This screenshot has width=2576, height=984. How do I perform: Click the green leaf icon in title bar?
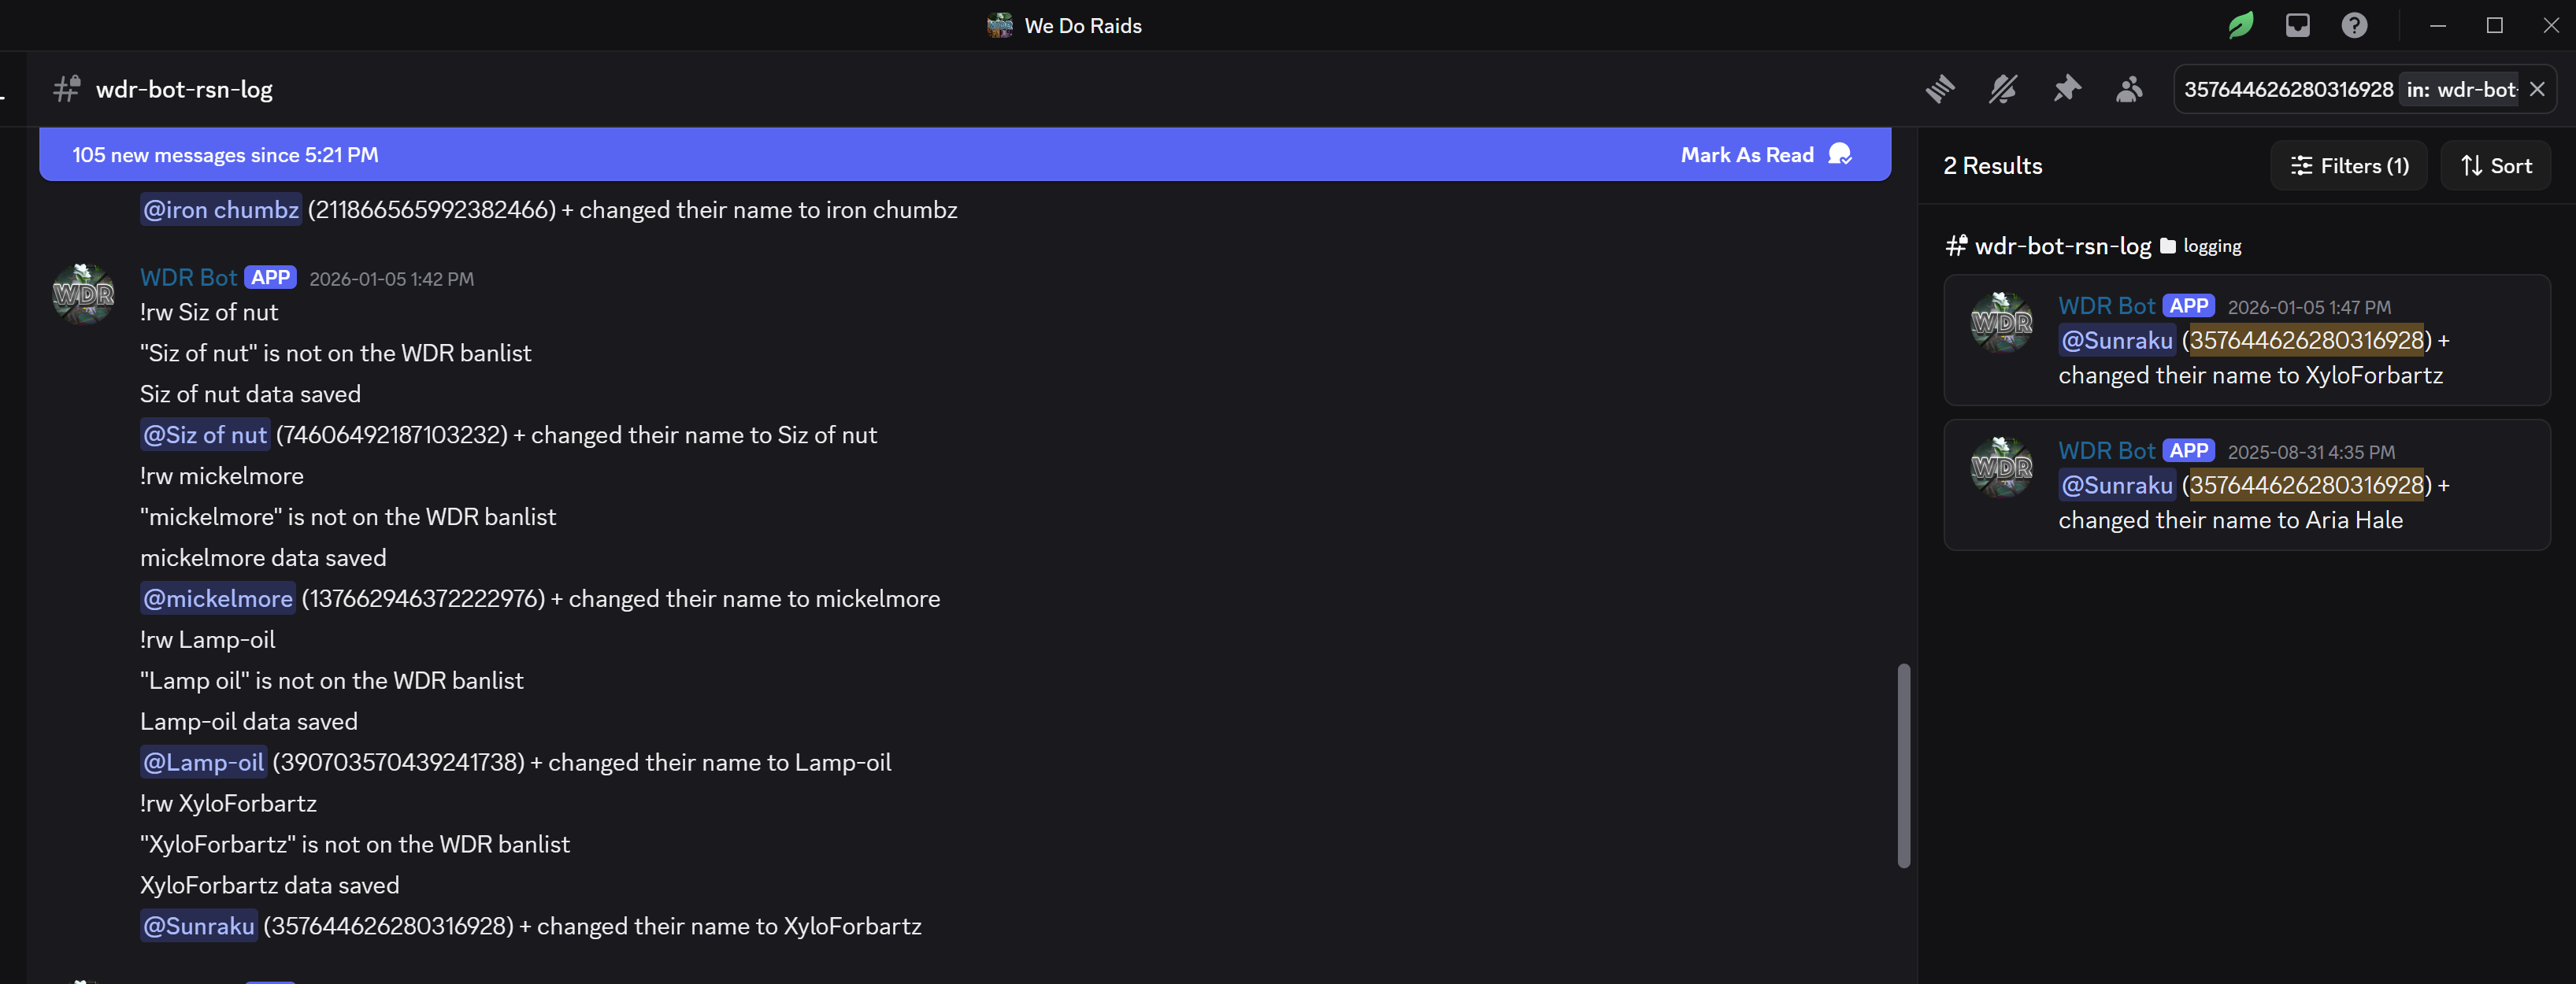click(2240, 25)
